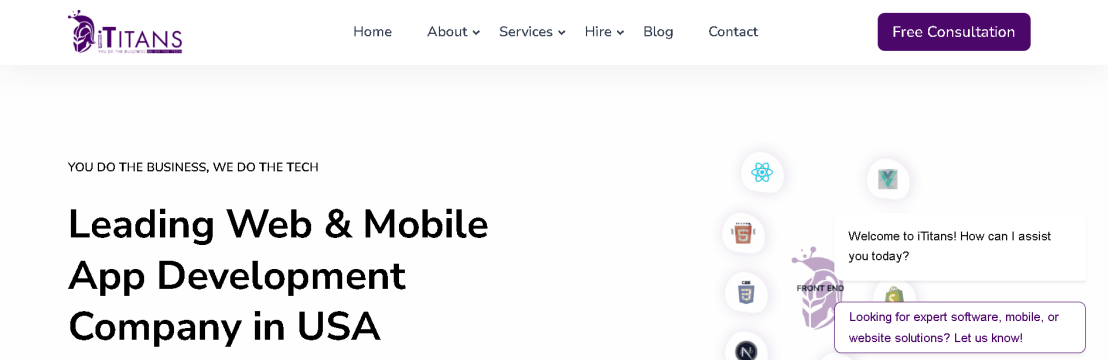
Task: Go to the Home menu item
Action: [x=372, y=32]
